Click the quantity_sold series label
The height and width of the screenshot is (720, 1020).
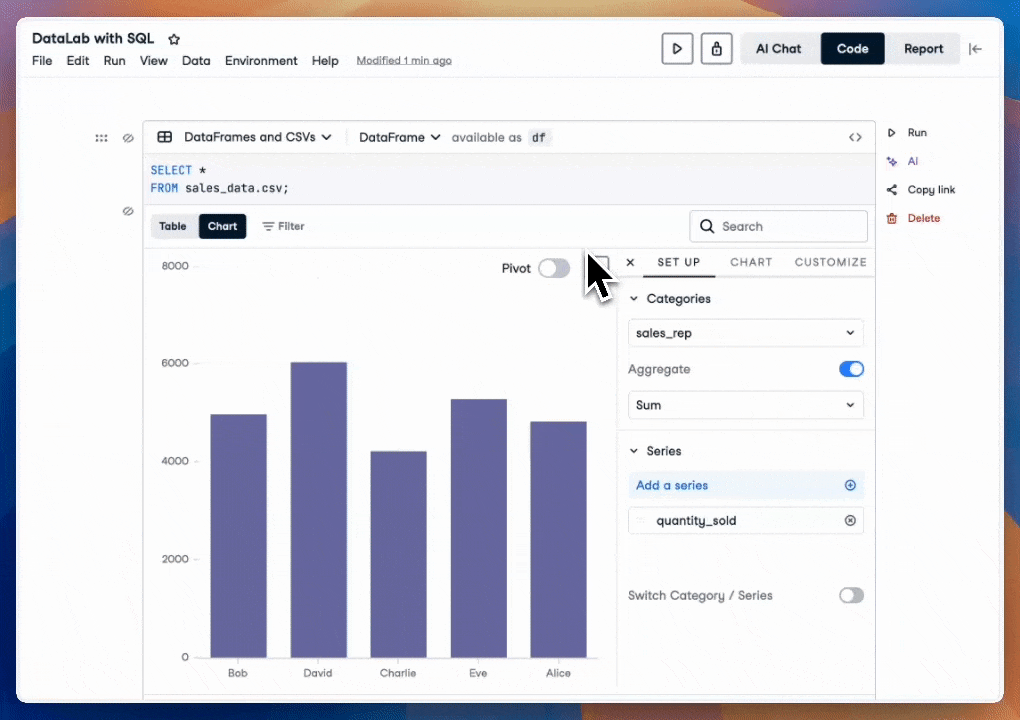[x=696, y=520]
